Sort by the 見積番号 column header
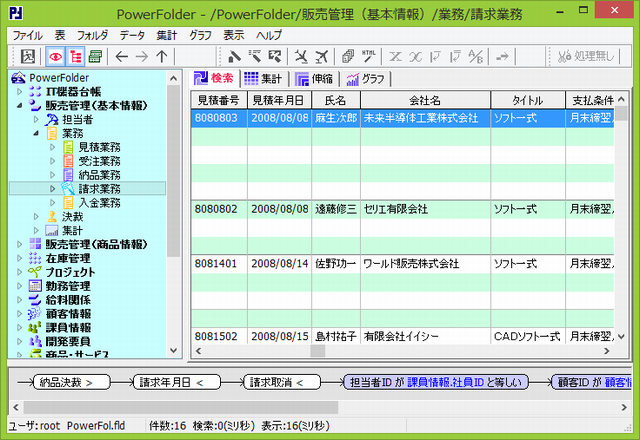This screenshot has width=640, height=440. click(x=218, y=100)
